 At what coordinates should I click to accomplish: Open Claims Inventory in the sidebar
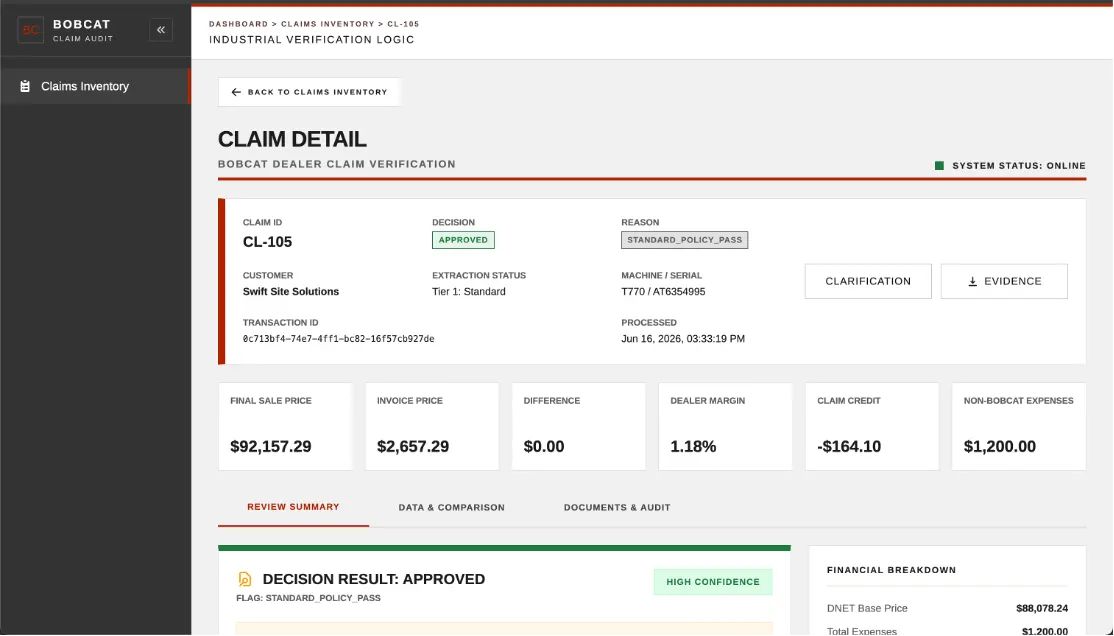point(95,86)
